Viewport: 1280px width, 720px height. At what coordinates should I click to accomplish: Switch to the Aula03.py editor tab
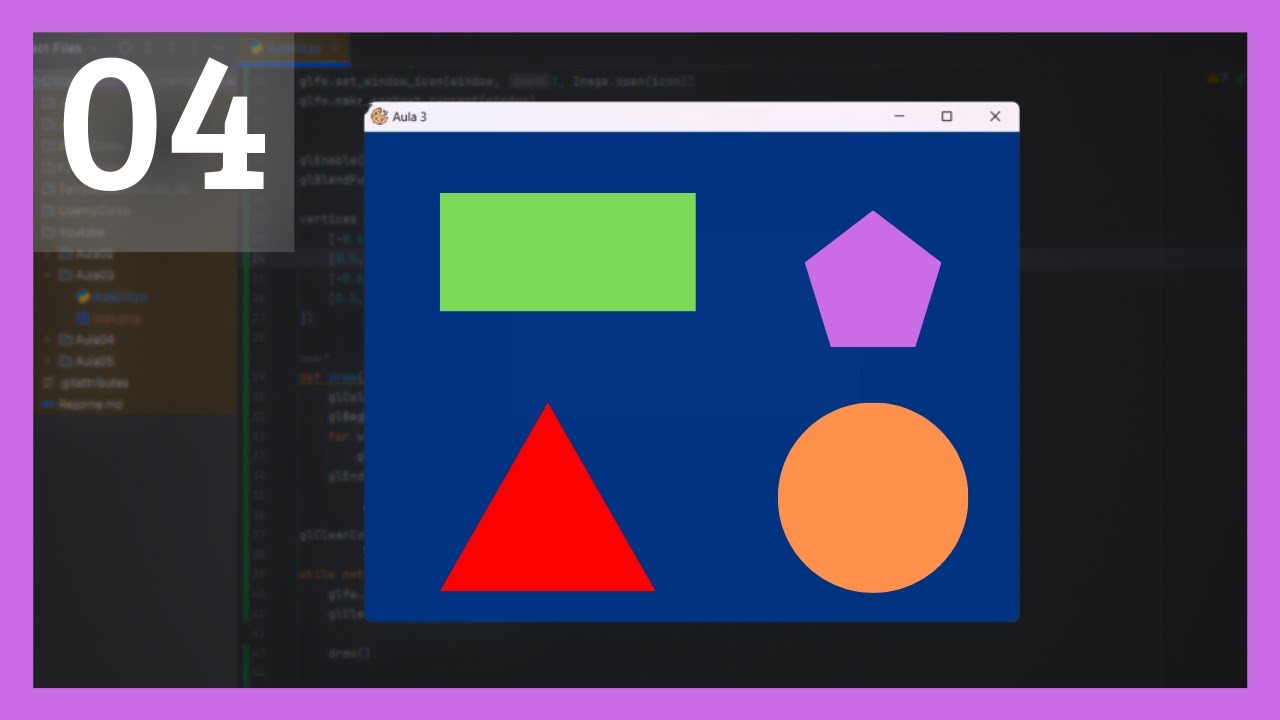[x=294, y=47]
